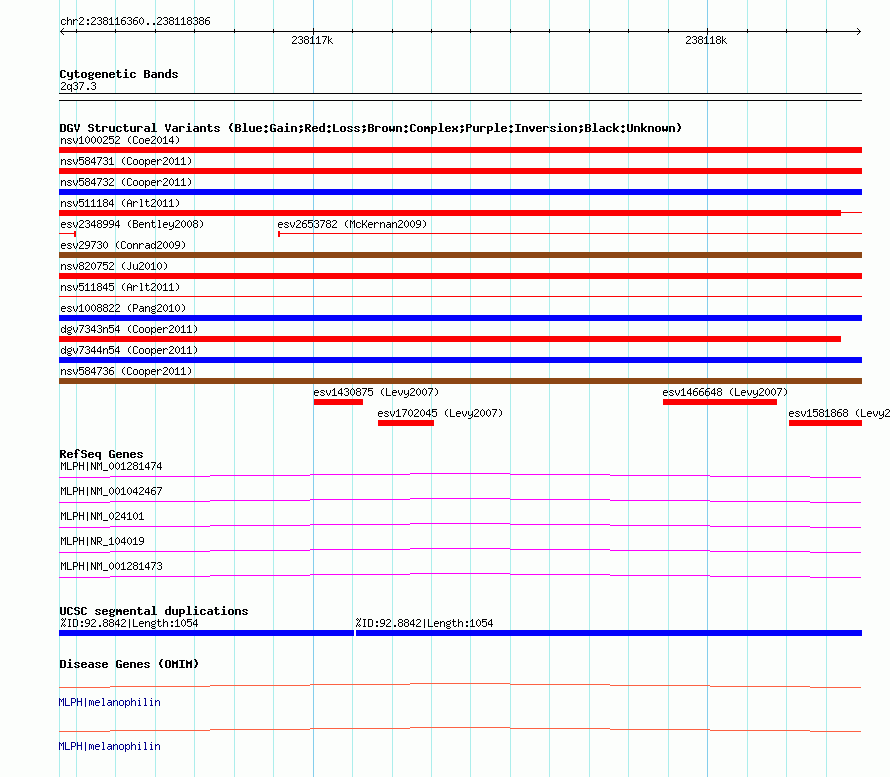The image size is (890, 777).
Task: Click the Cytogenetic Bands track heading
Action: click(119, 74)
